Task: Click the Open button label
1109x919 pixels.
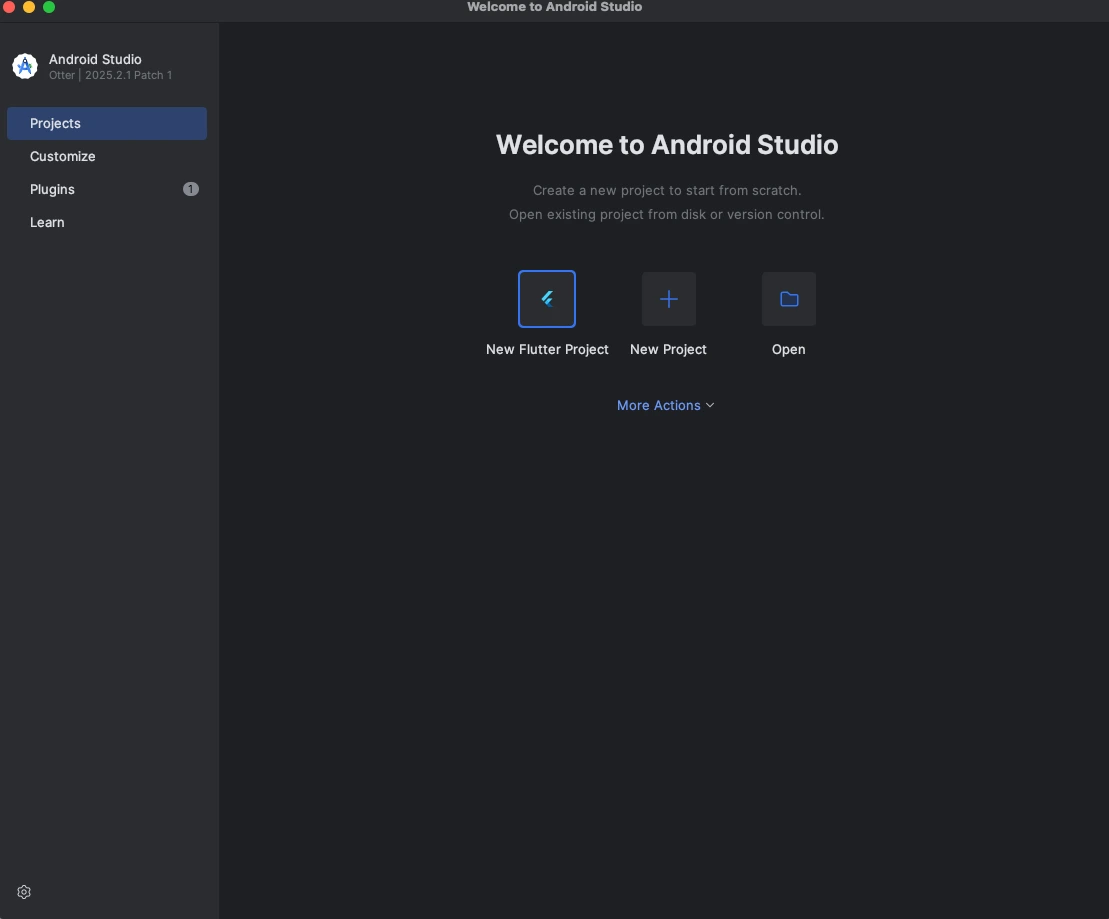Action: click(x=789, y=349)
